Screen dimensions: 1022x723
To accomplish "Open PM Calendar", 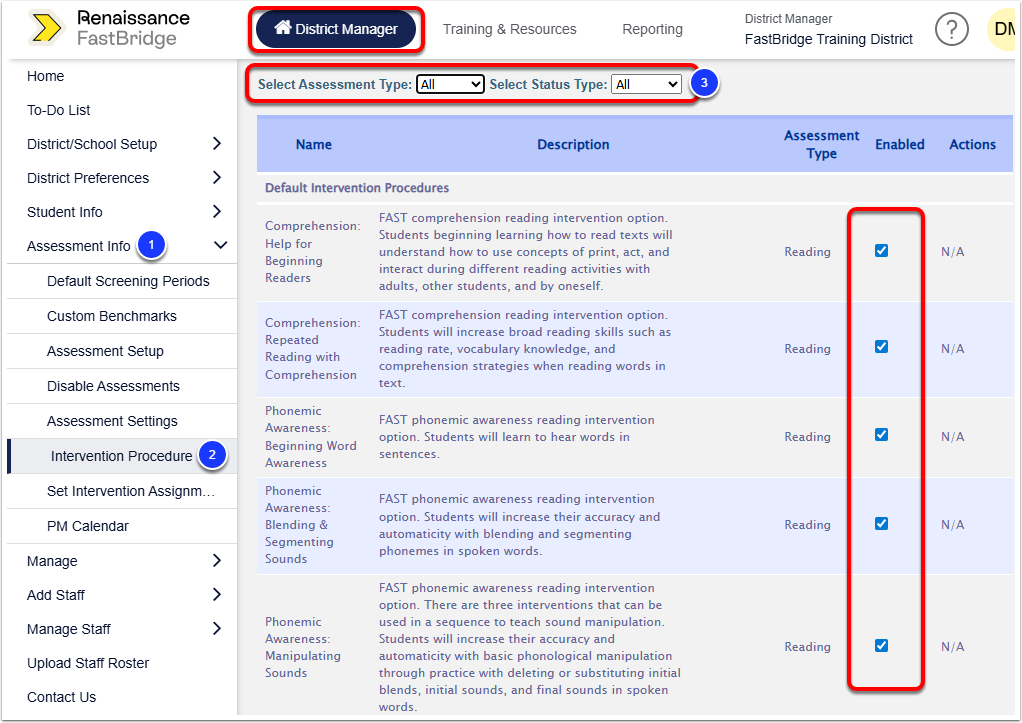I will 87,526.
